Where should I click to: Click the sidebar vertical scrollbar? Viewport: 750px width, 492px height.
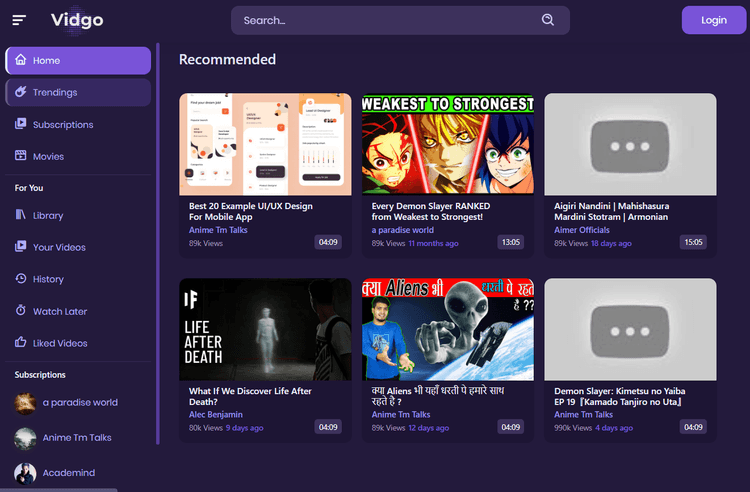click(158, 244)
